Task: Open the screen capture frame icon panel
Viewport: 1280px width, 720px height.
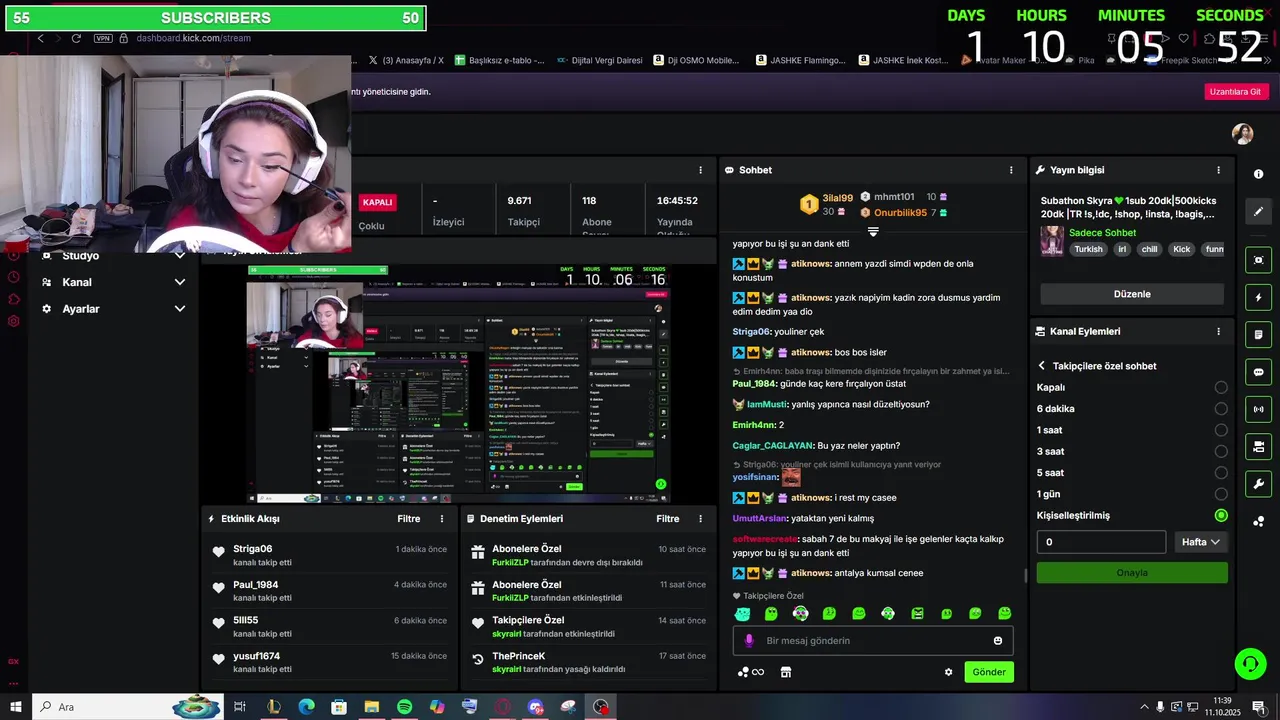Action: coord(1258,260)
